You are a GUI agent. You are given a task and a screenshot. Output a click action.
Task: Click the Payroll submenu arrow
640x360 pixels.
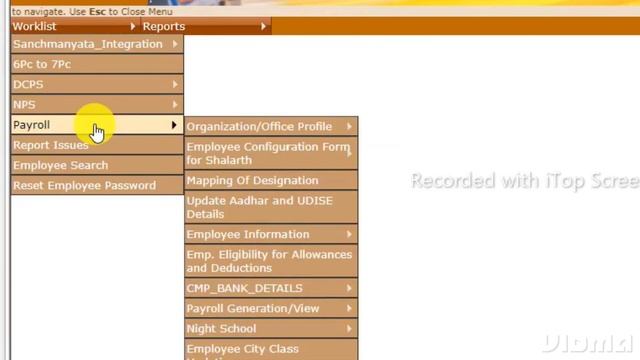(174, 125)
